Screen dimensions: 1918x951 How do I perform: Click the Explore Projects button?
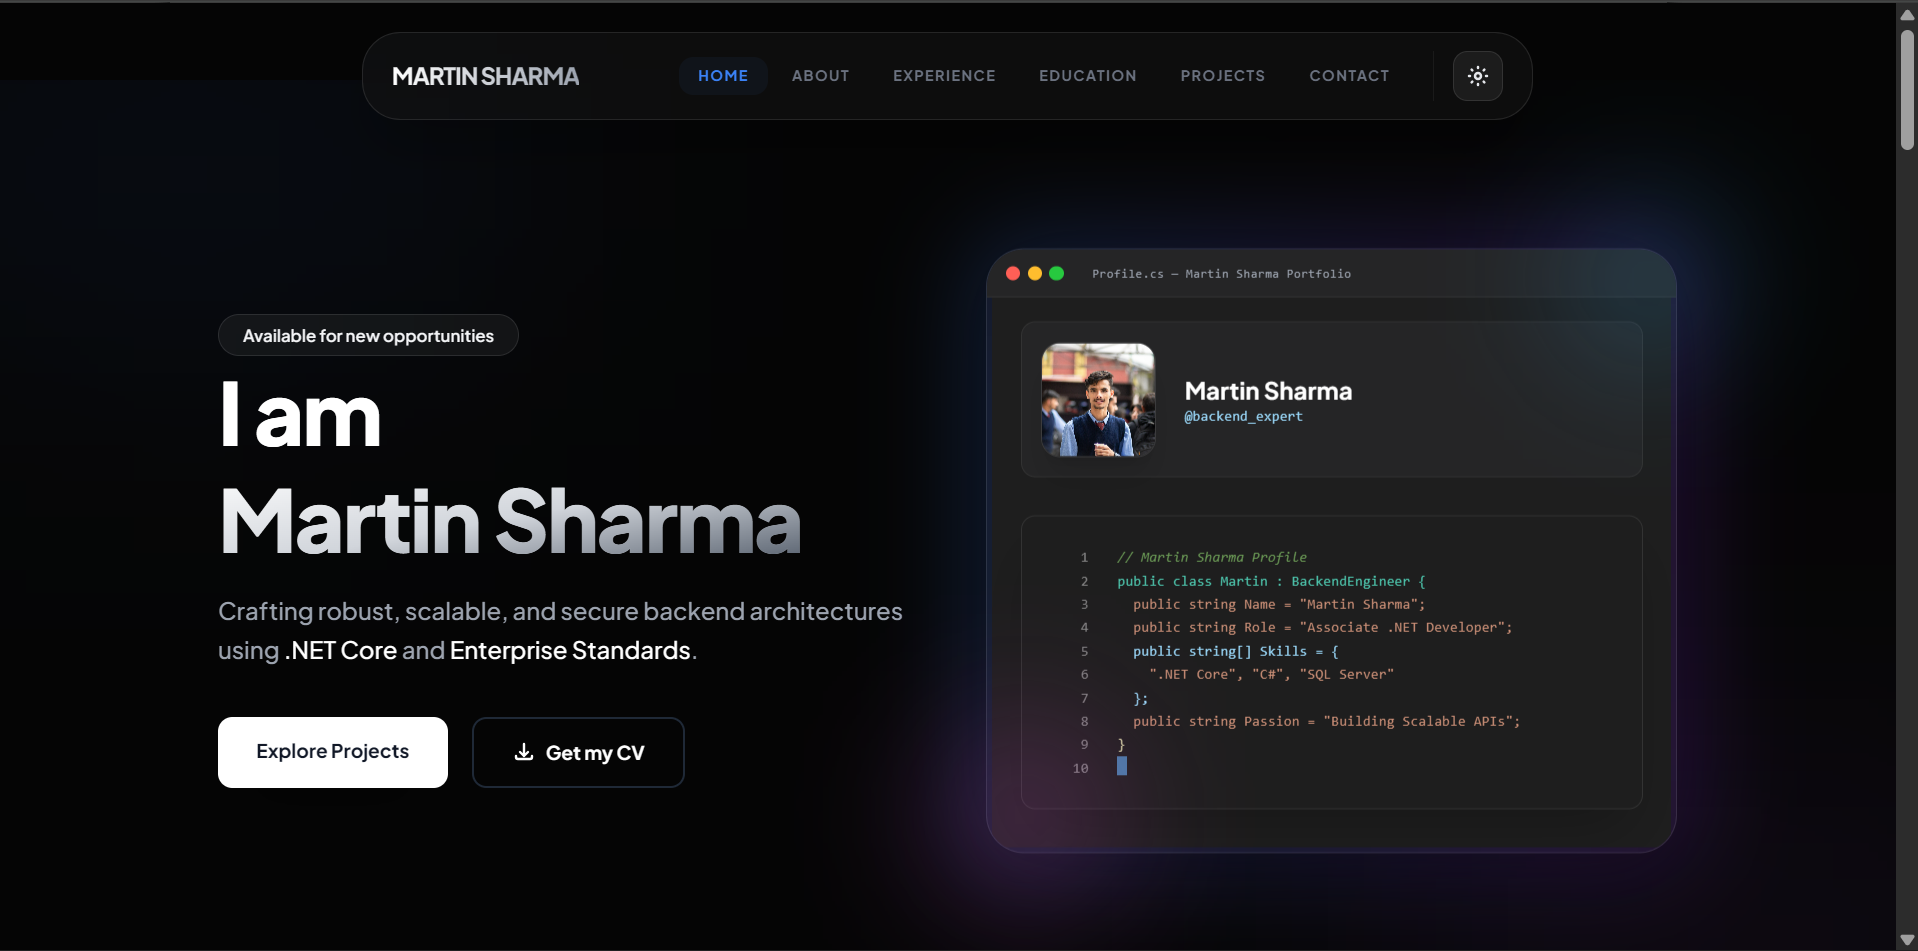pyautogui.click(x=332, y=752)
